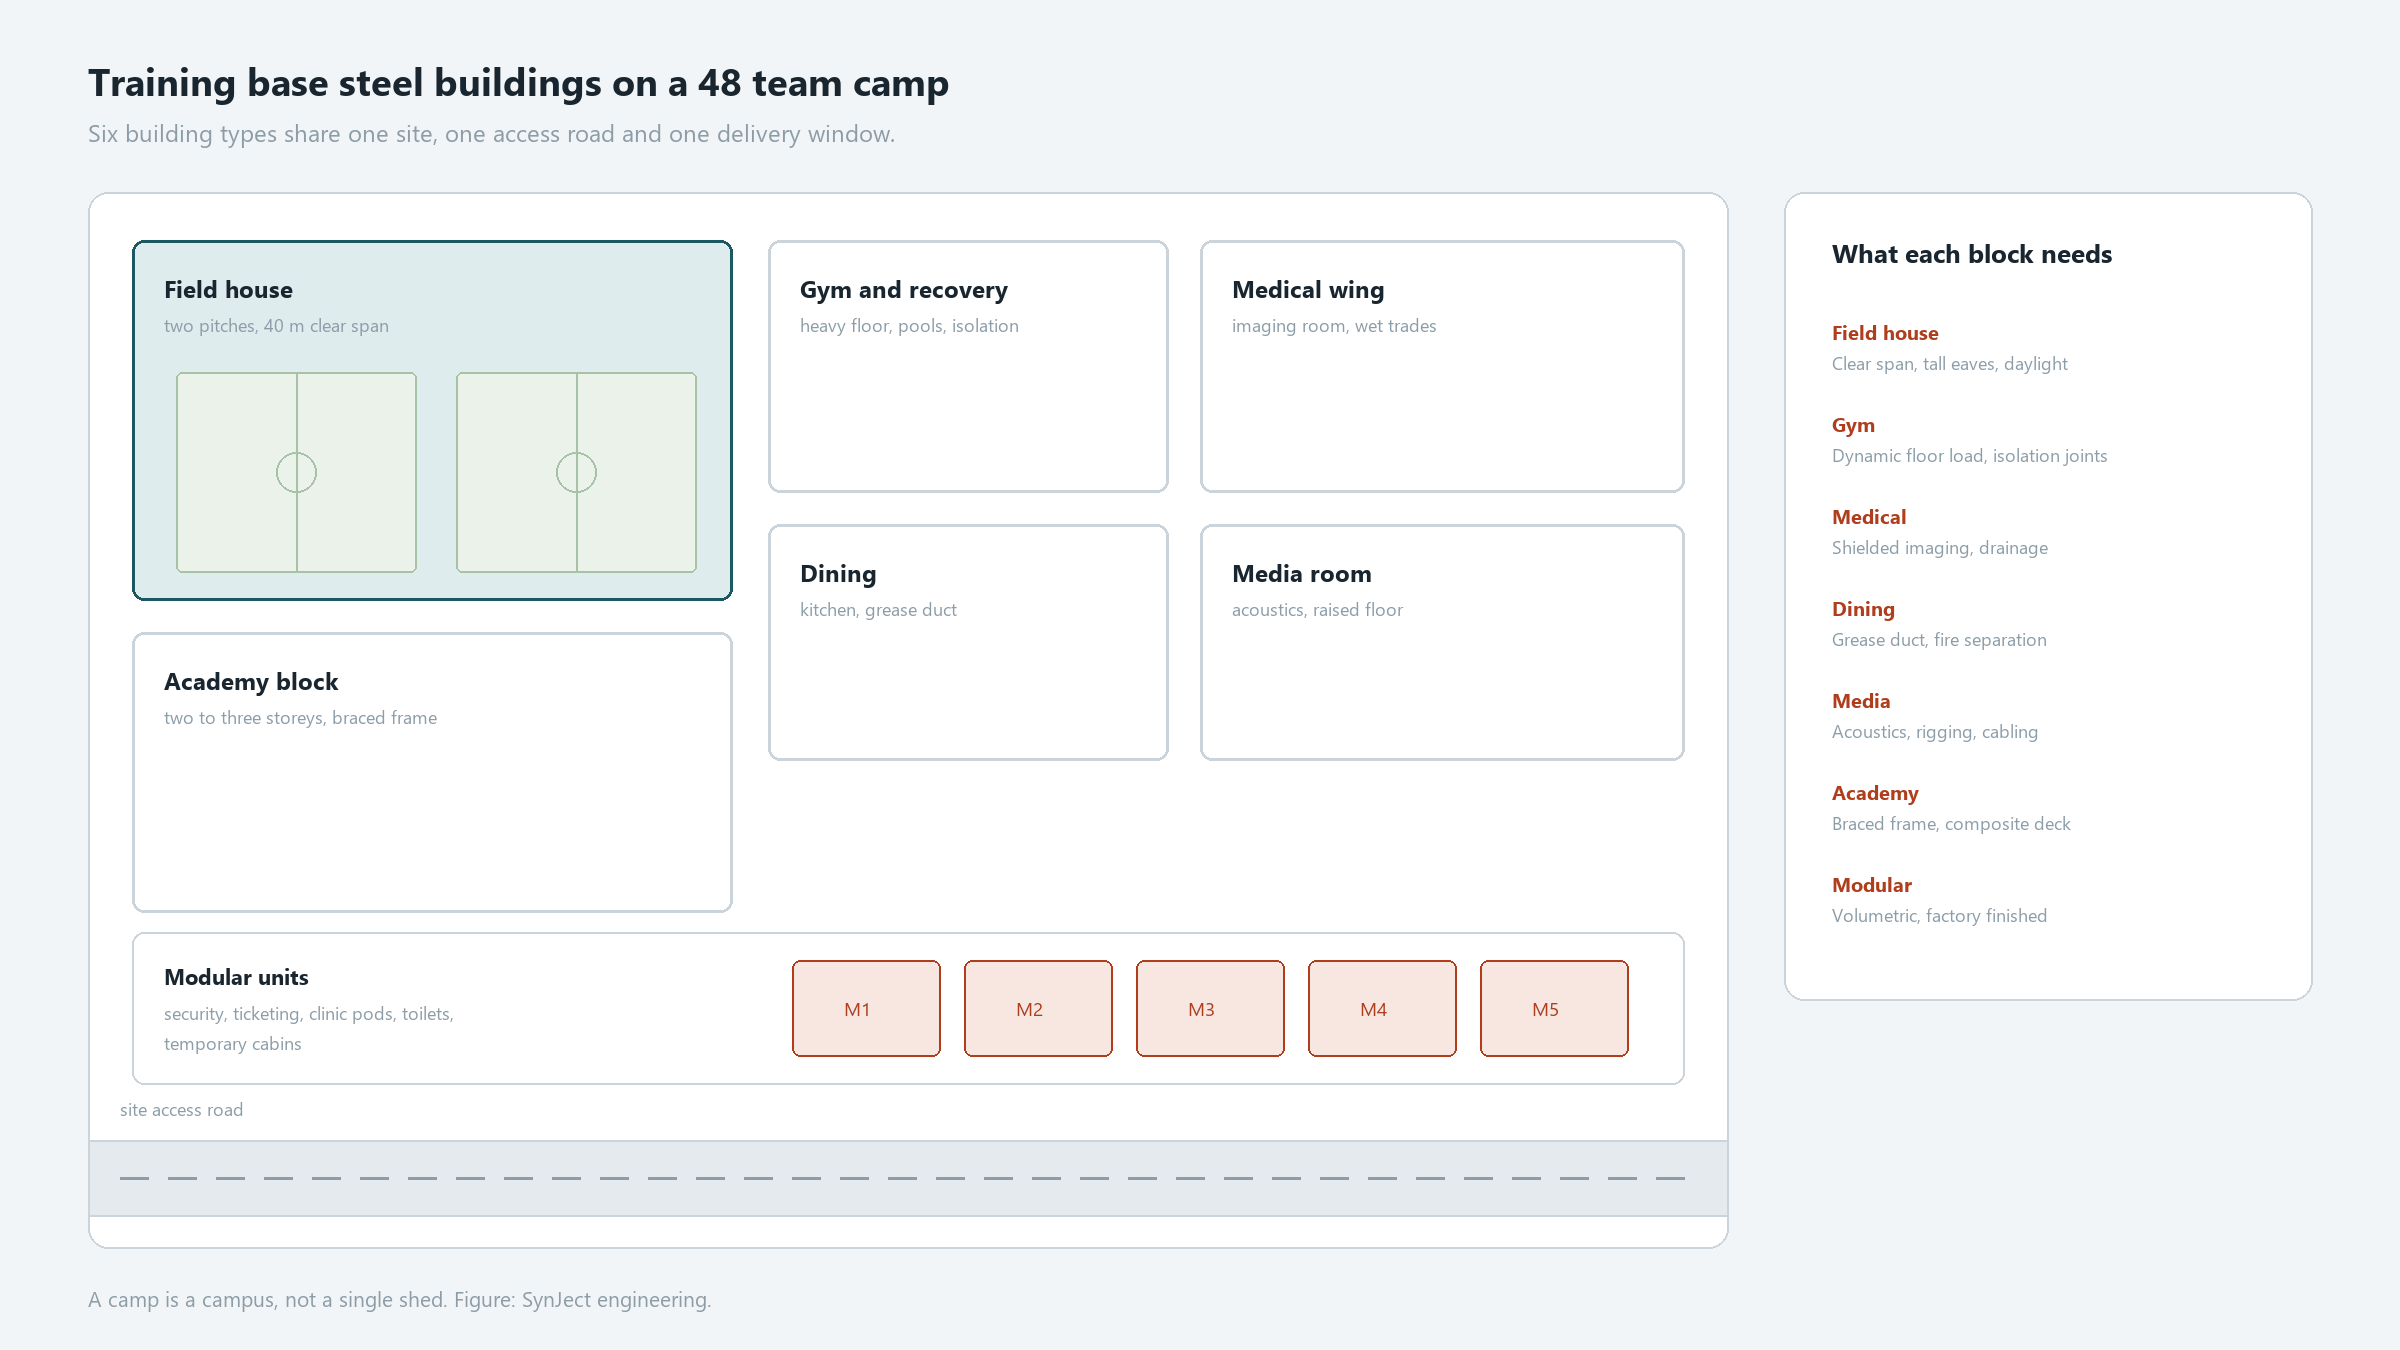Click 'heavy floor, pools, isolation' text
This screenshot has width=2400, height=1350.
point(909,326)
